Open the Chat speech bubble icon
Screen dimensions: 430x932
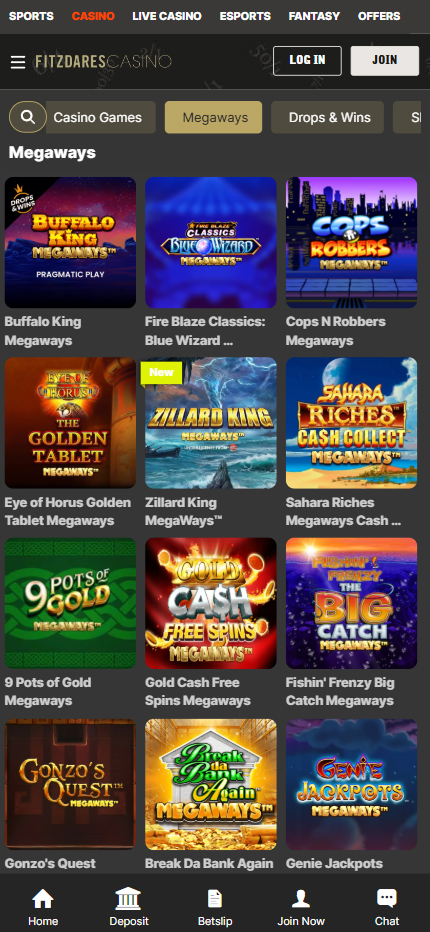(387, 899)
